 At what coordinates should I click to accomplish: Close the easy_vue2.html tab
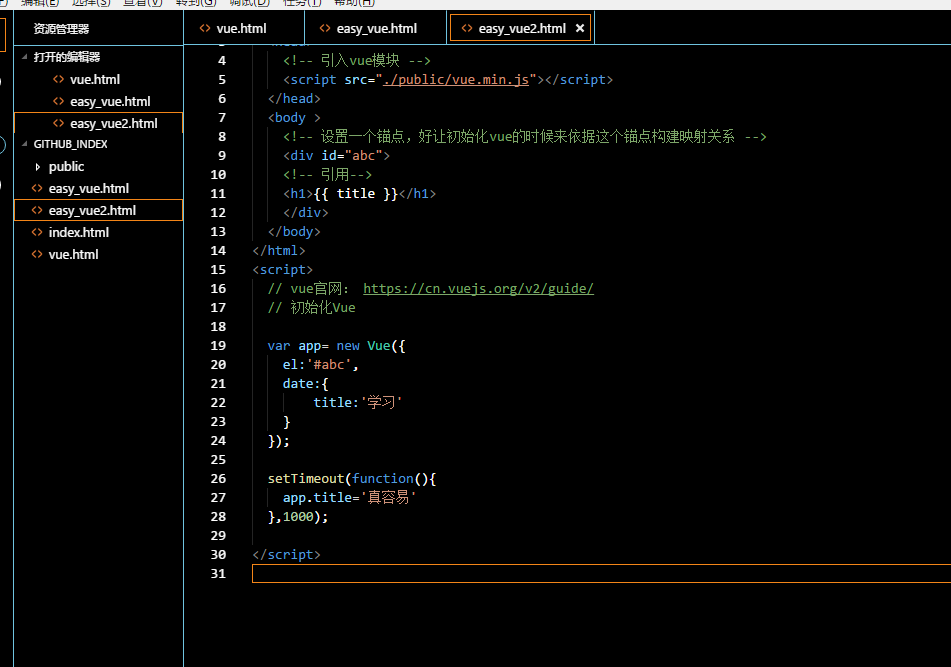point(580,28)
